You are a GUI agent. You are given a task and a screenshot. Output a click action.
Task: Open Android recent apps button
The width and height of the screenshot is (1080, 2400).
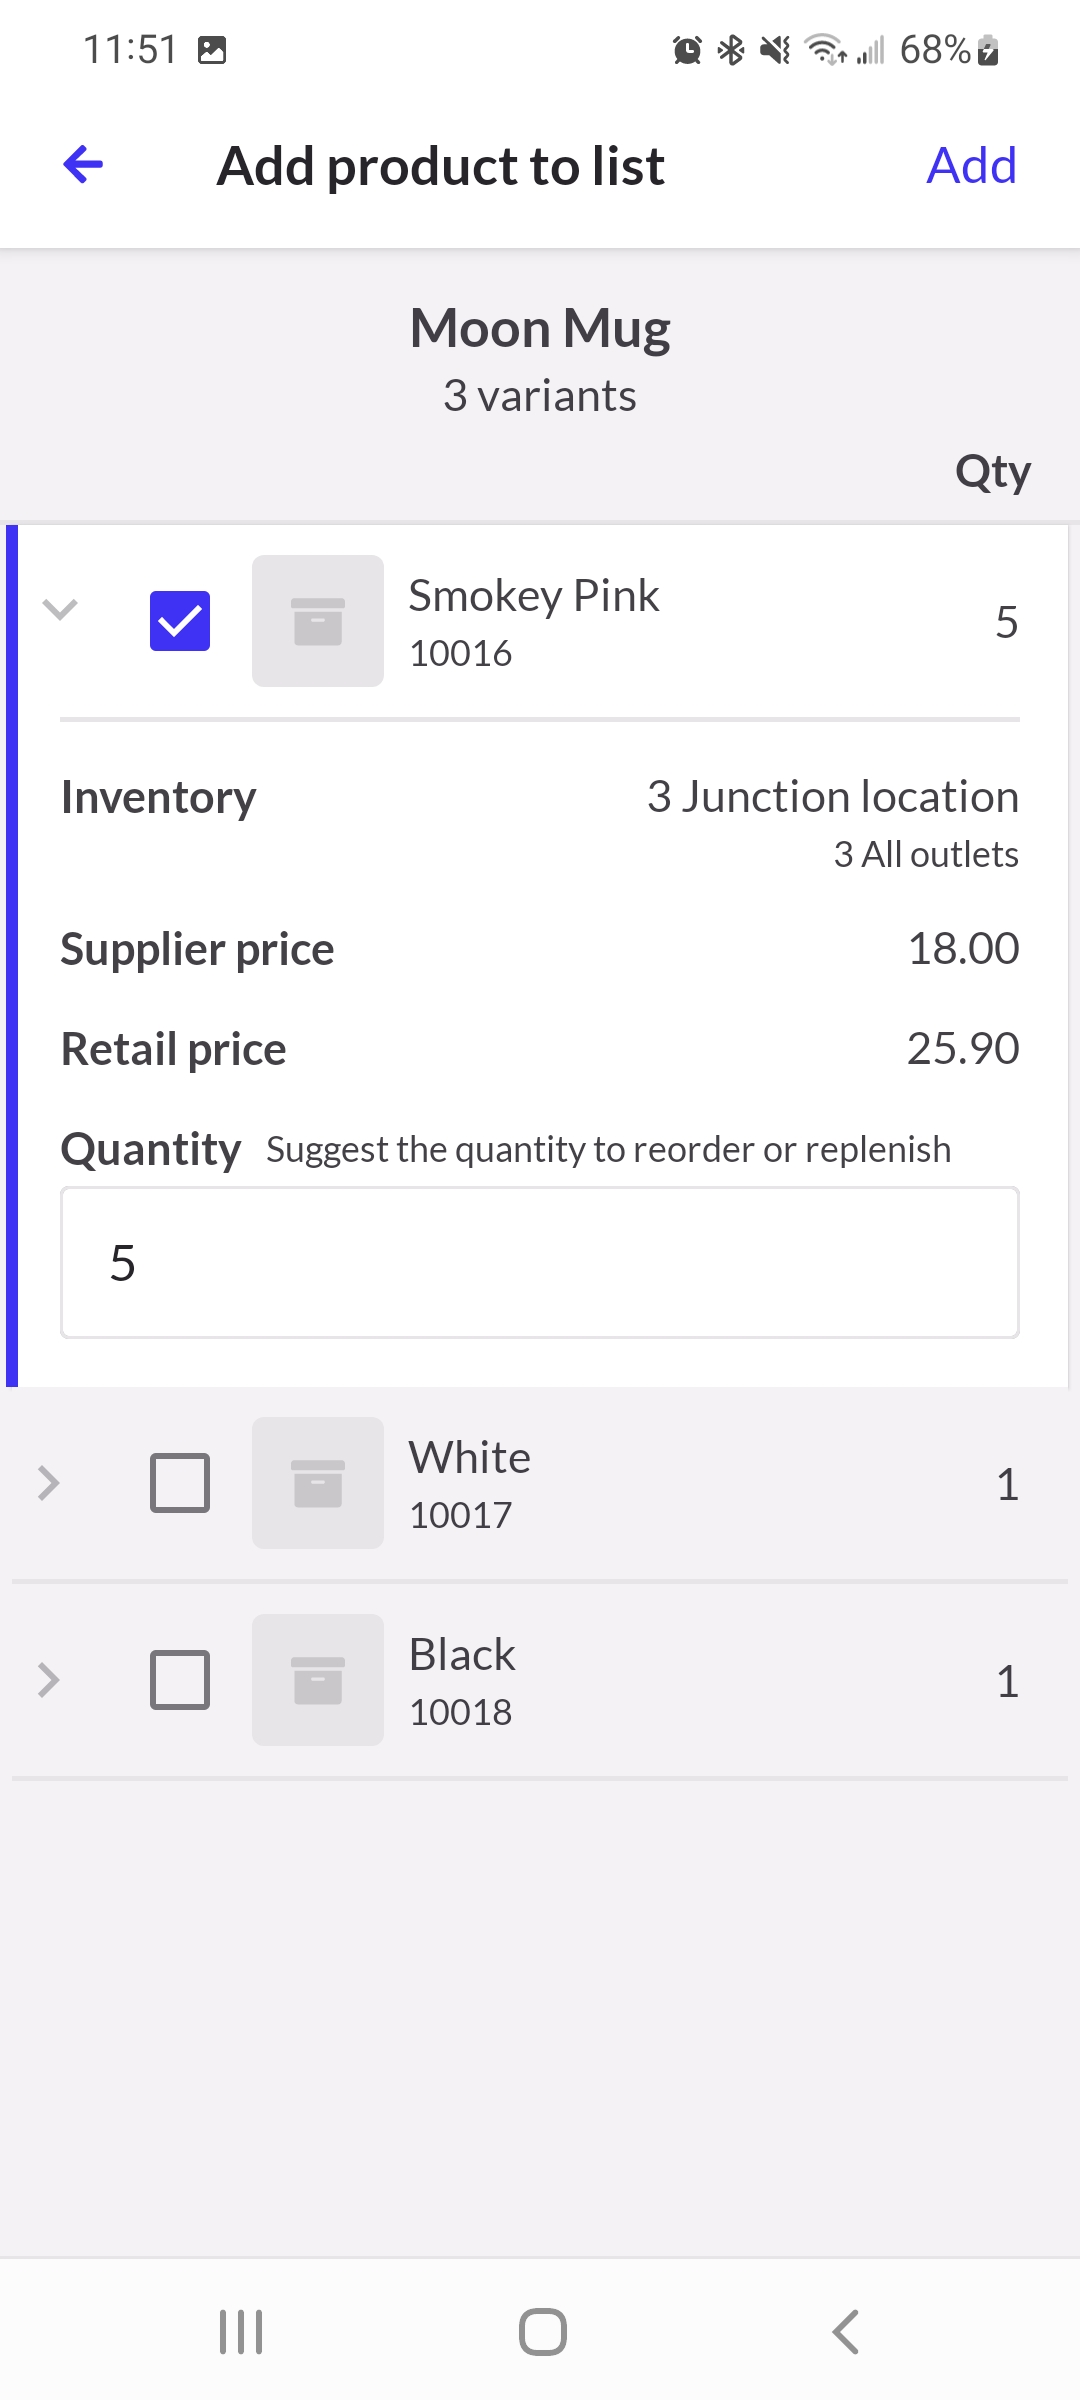pos(241,2332)
